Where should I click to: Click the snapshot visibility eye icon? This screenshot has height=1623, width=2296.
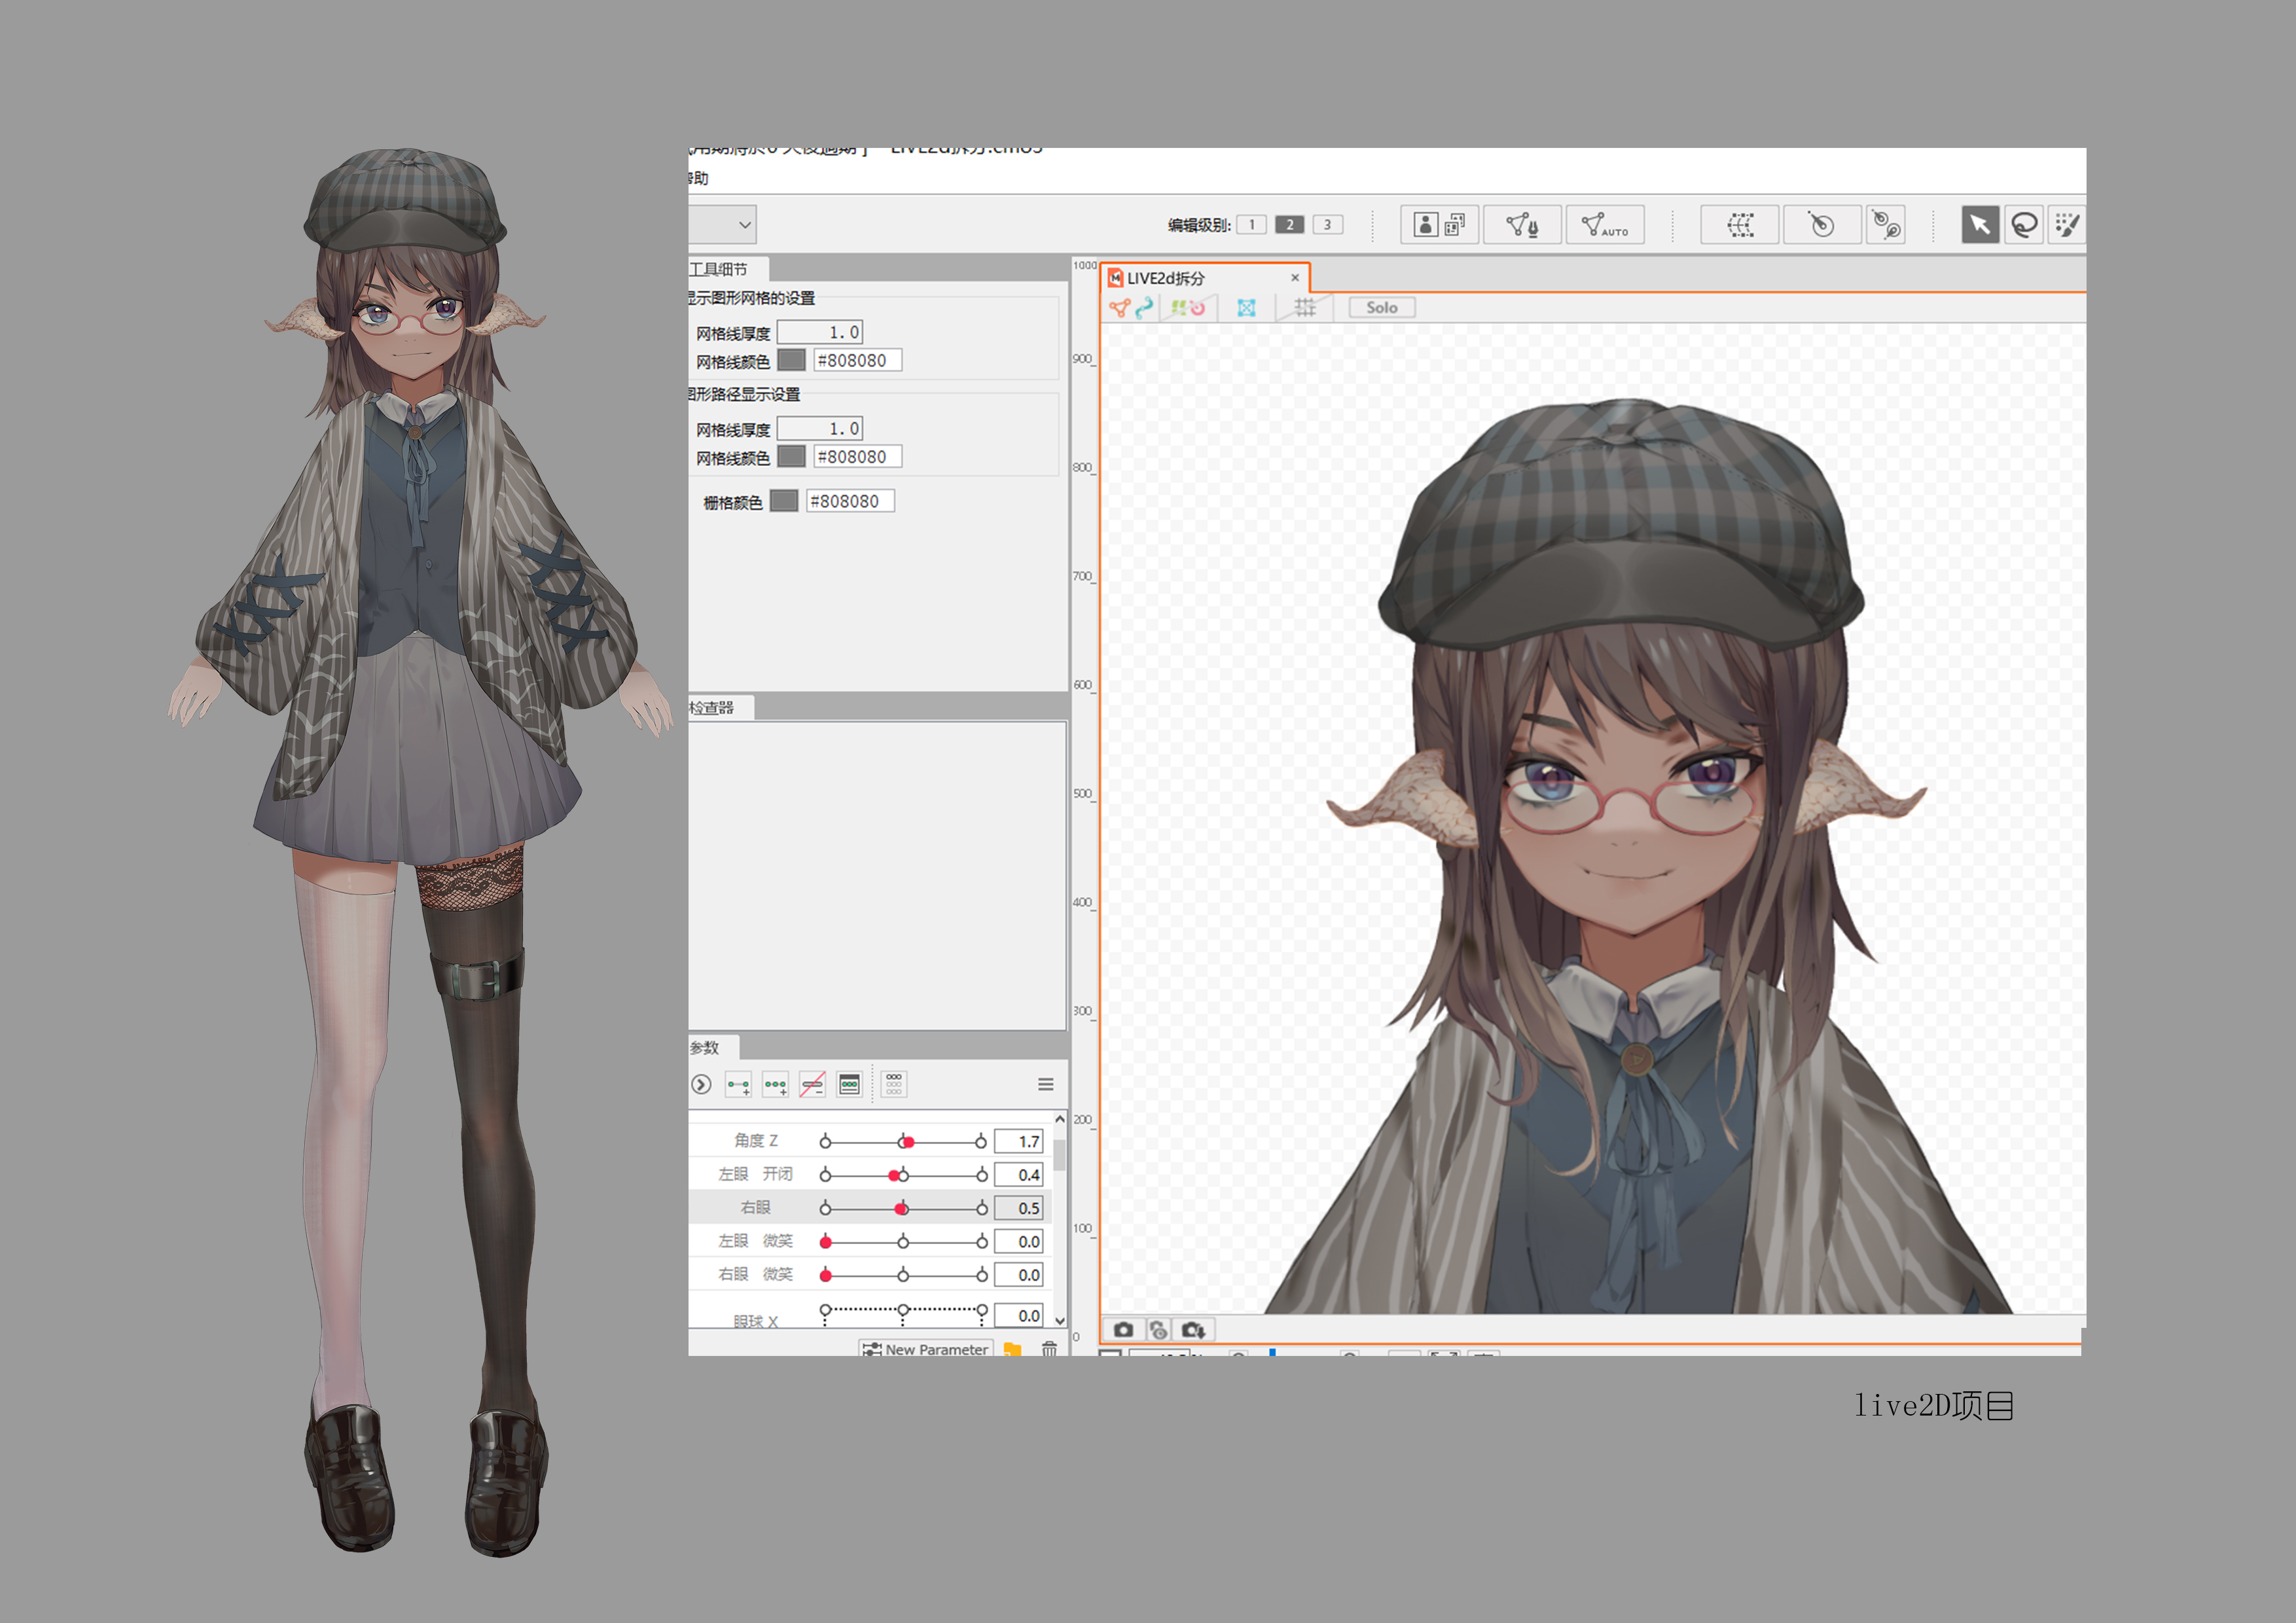click(x=1158, y=1330)
